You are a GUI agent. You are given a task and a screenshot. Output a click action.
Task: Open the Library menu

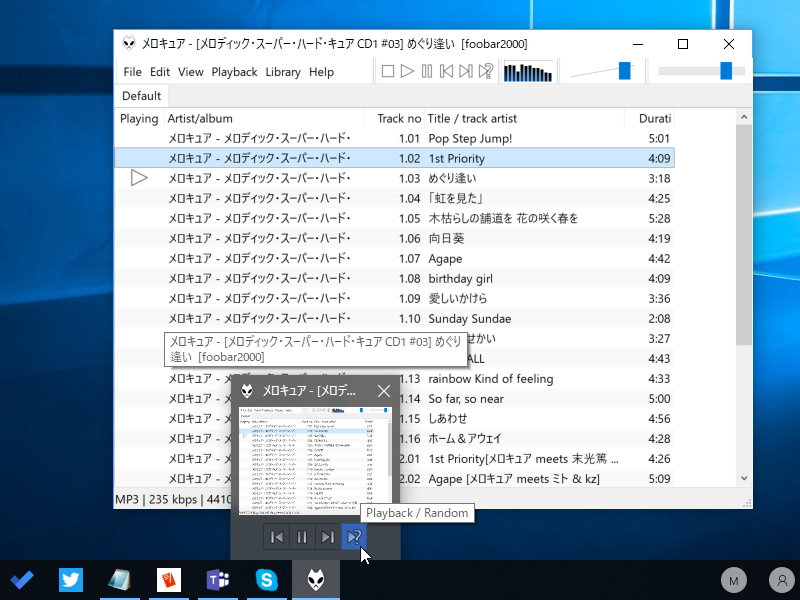[x=283, y=71]
